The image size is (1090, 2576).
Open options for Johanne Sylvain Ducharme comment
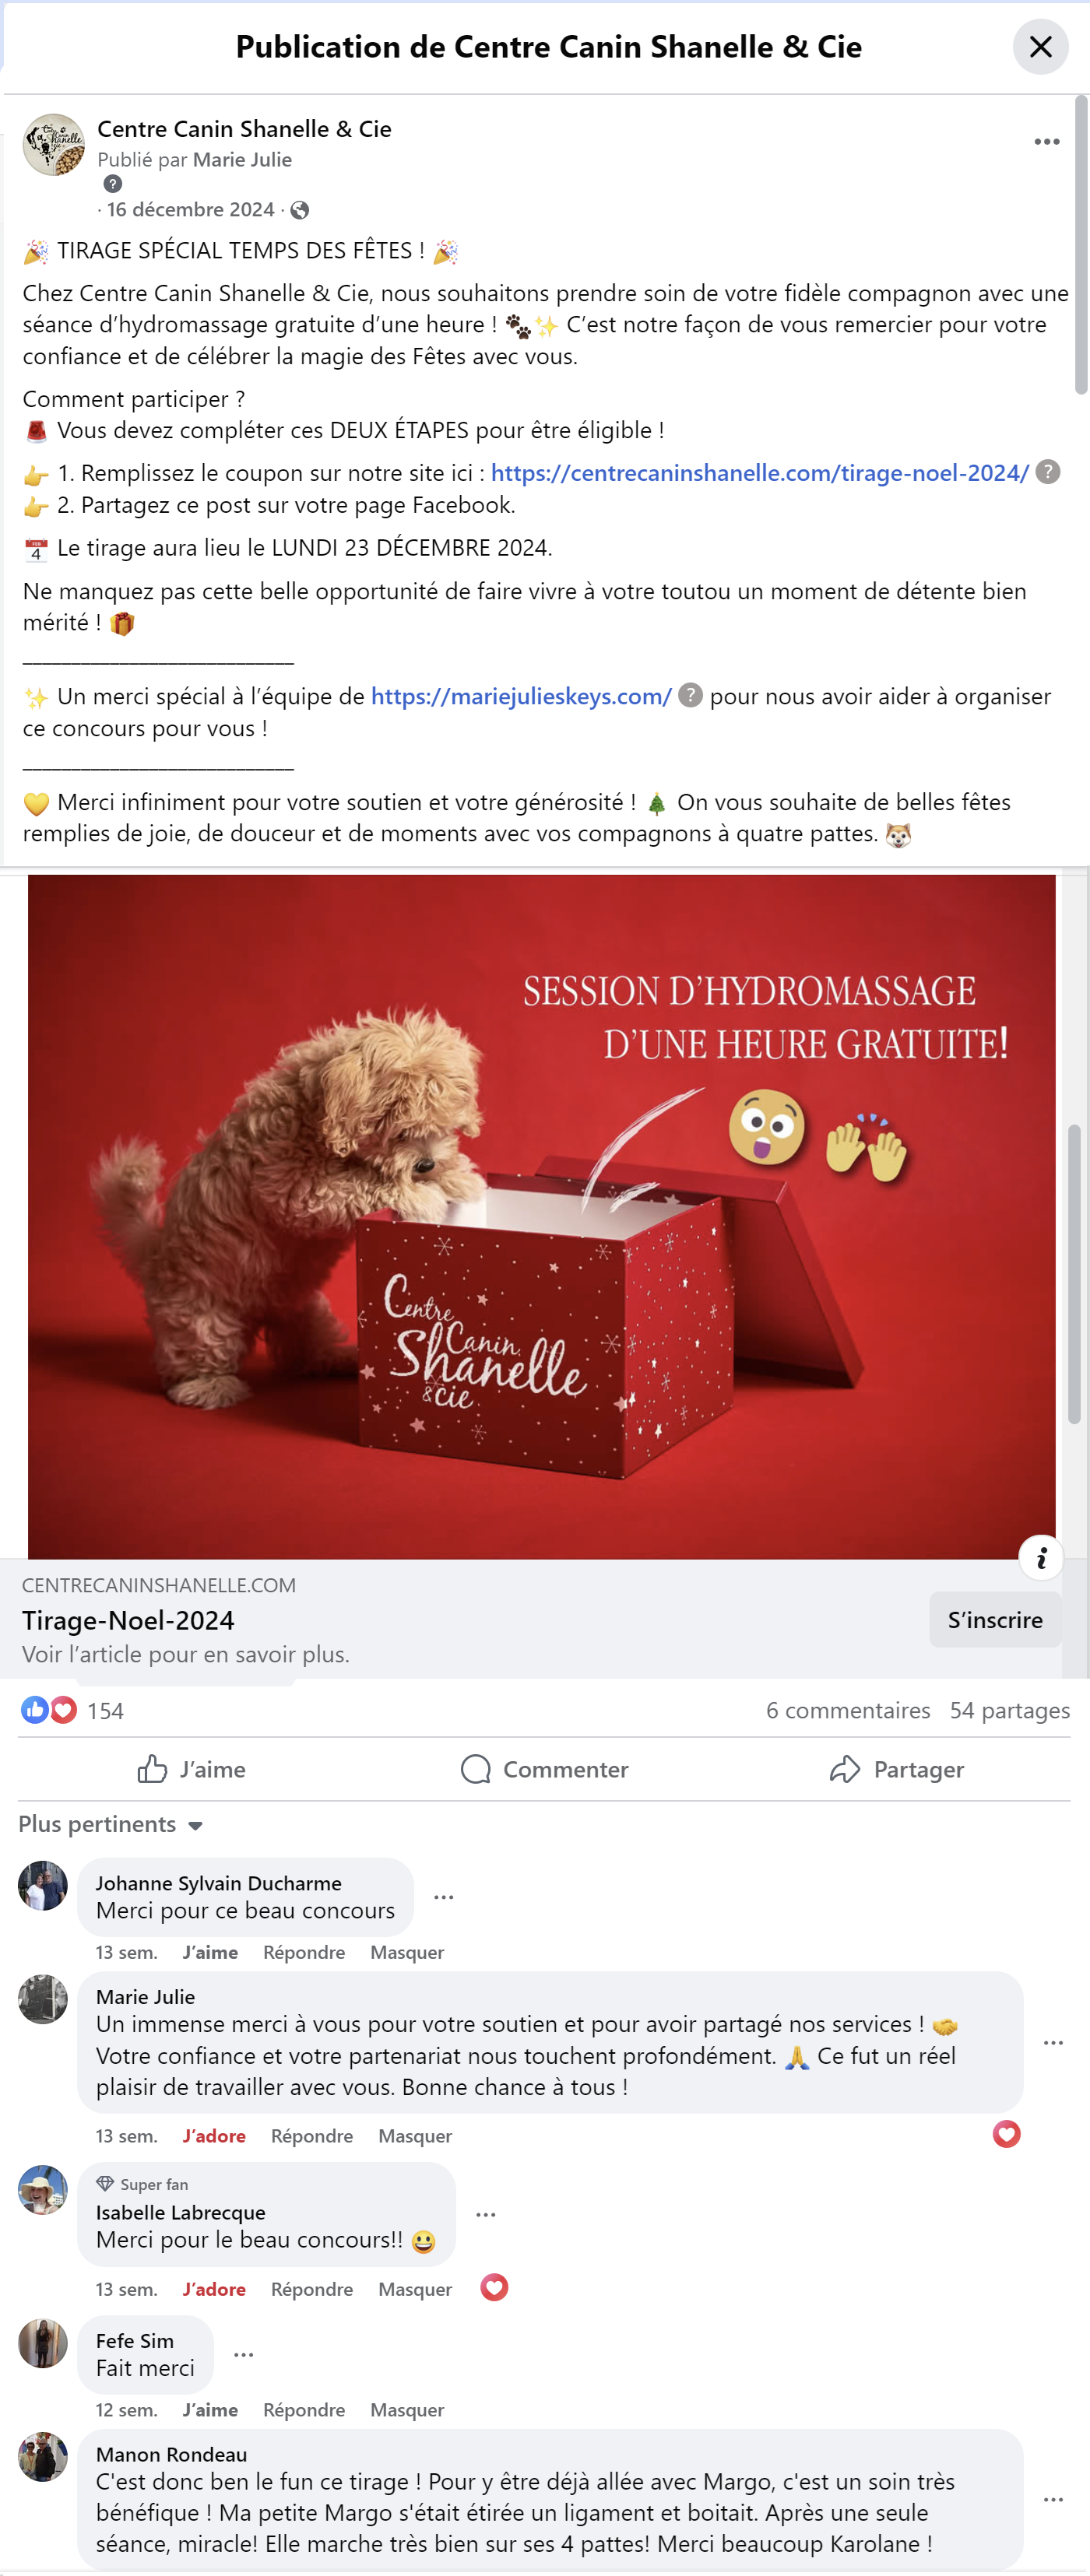pos(444,1897)
